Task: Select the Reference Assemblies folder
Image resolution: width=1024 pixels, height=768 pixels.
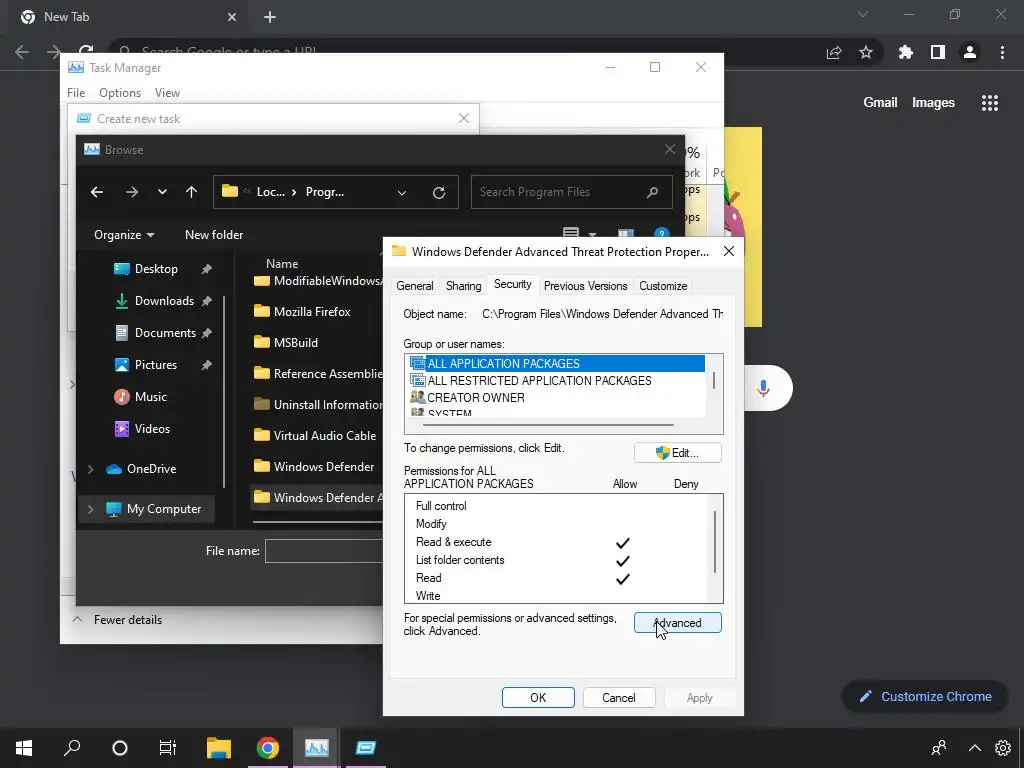Action: 318,374
